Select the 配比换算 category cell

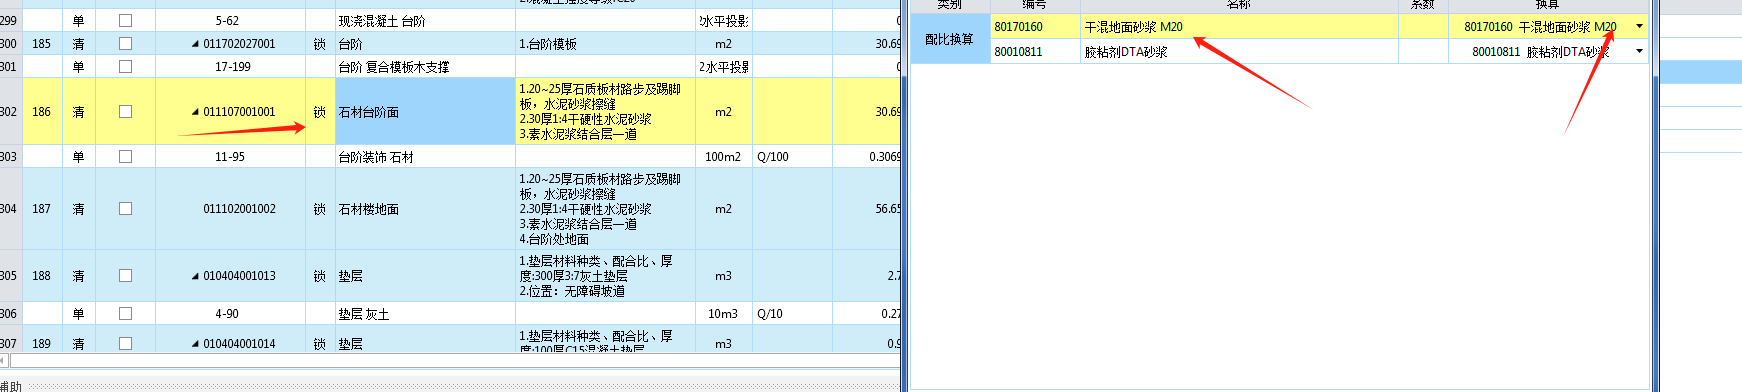[x=949, y=39]
